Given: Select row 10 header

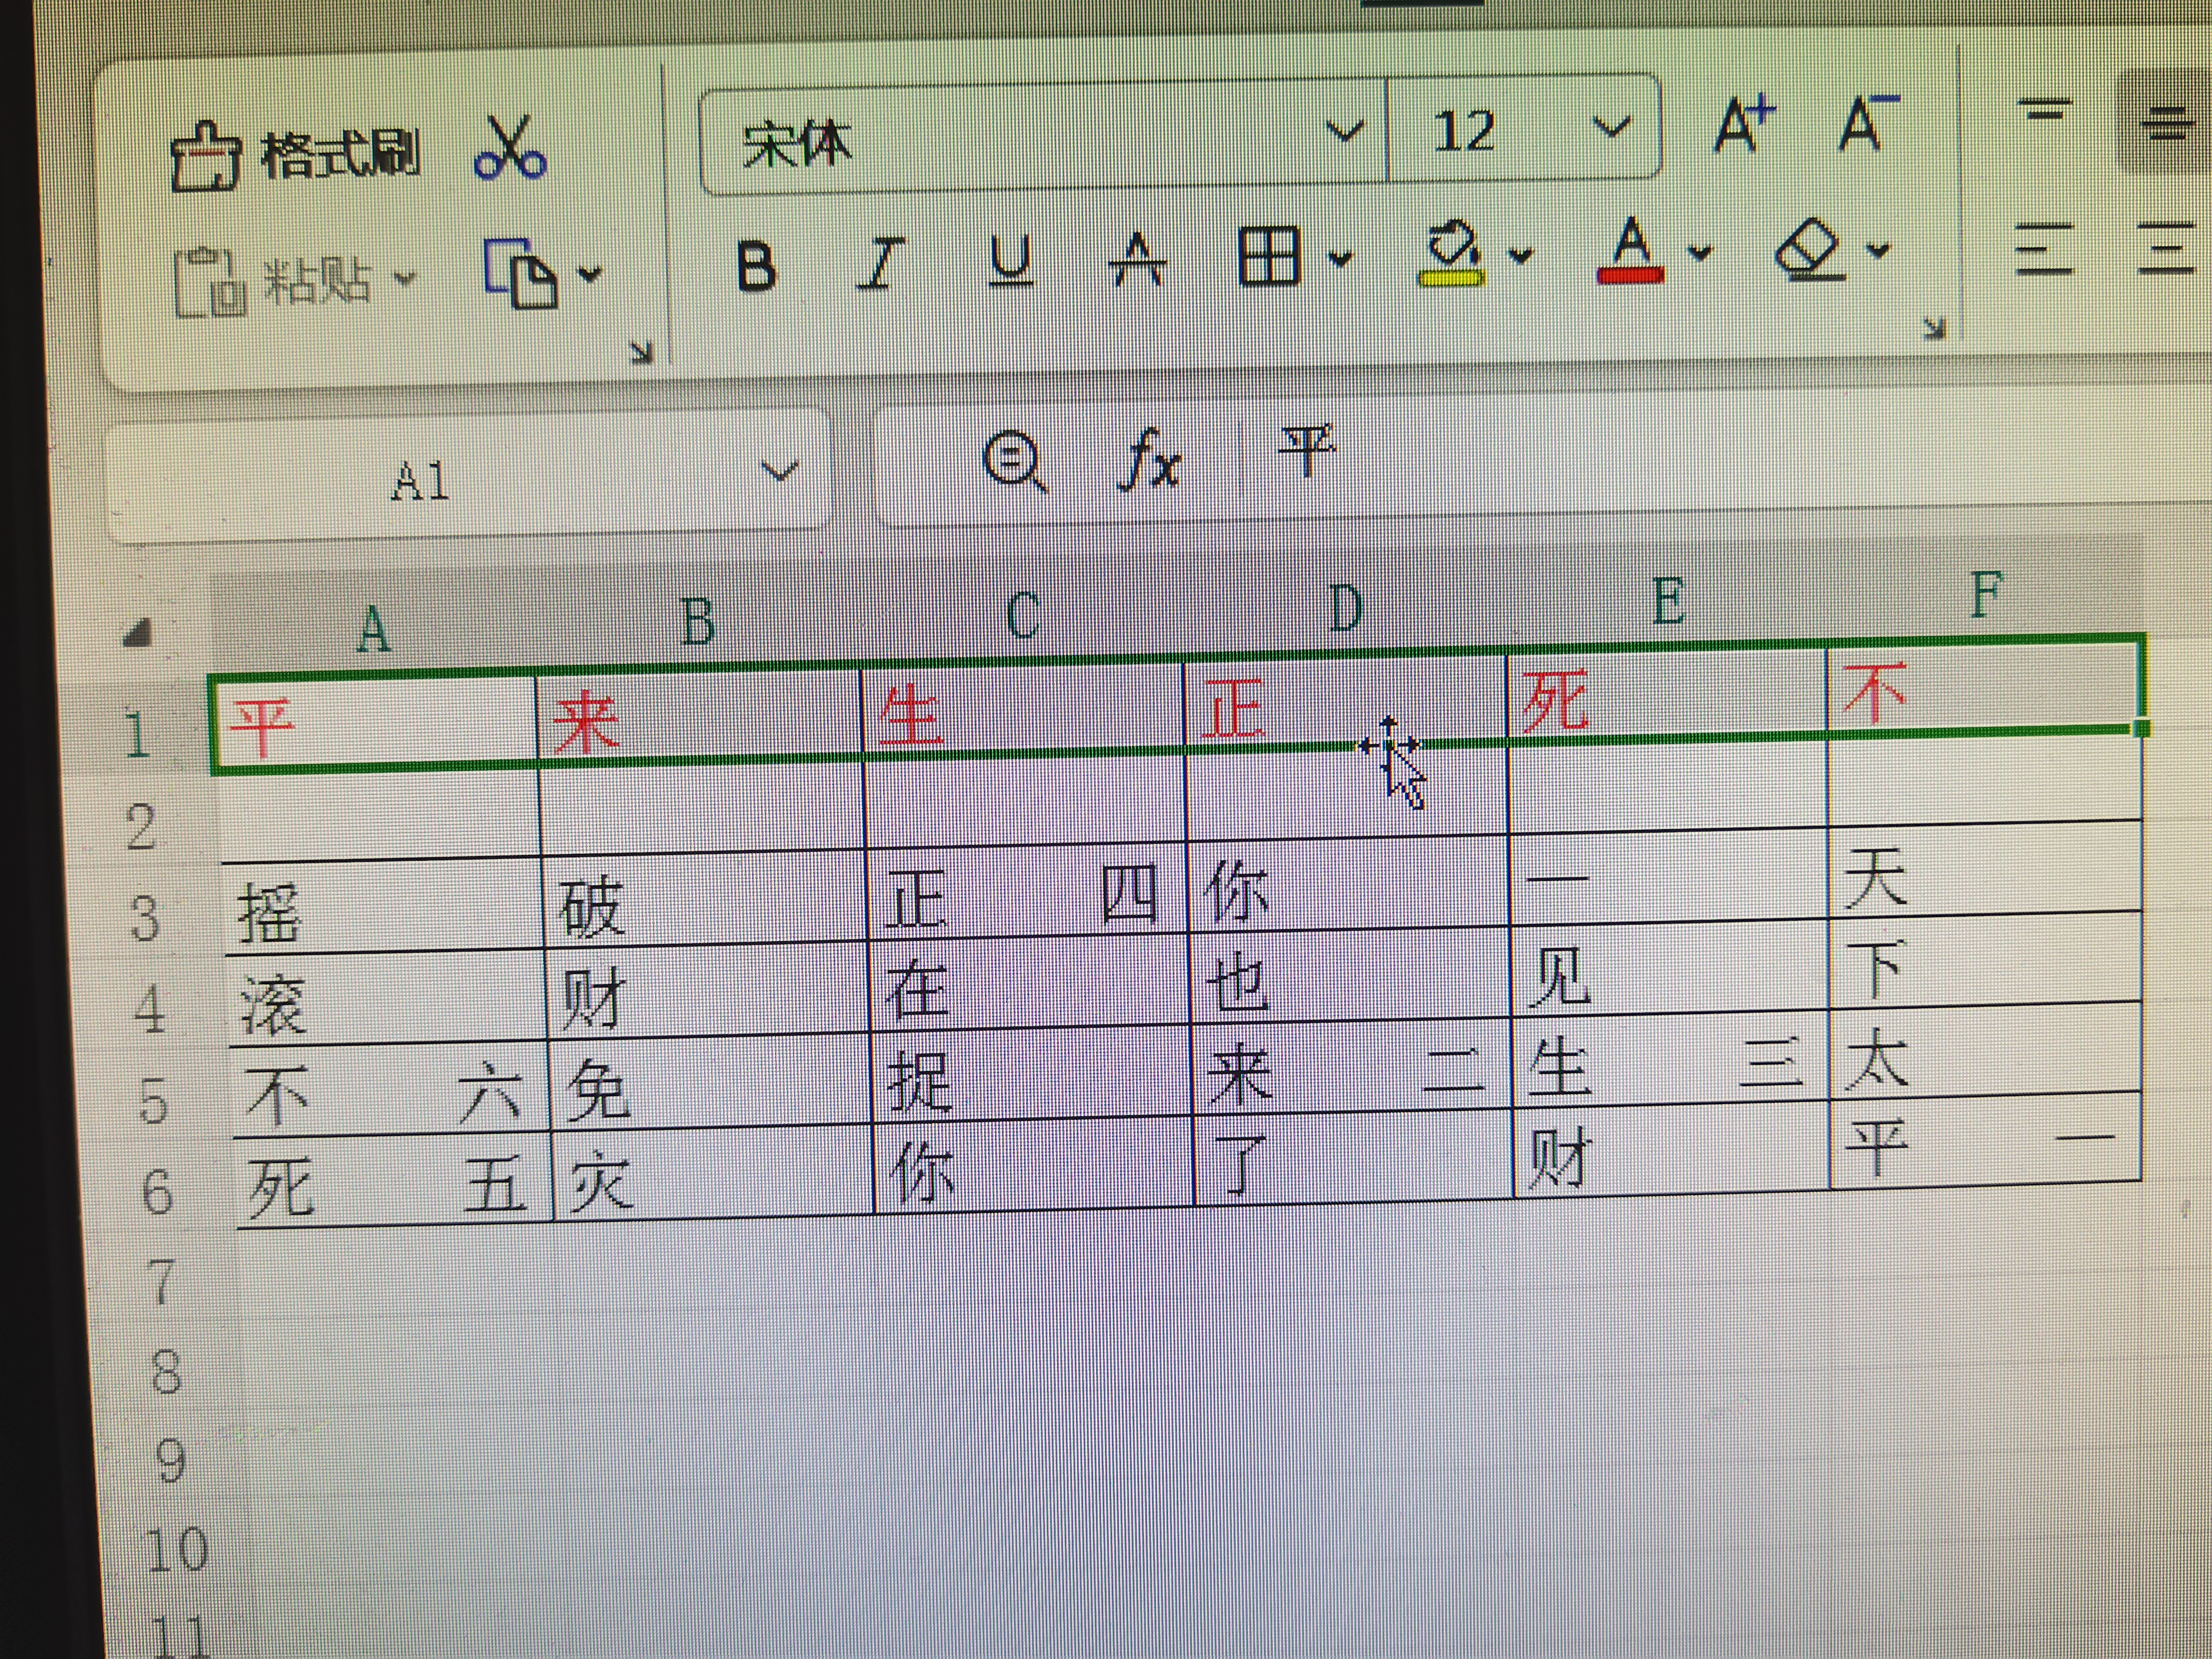Looking at the screenshot, I should coord(176,1549).
